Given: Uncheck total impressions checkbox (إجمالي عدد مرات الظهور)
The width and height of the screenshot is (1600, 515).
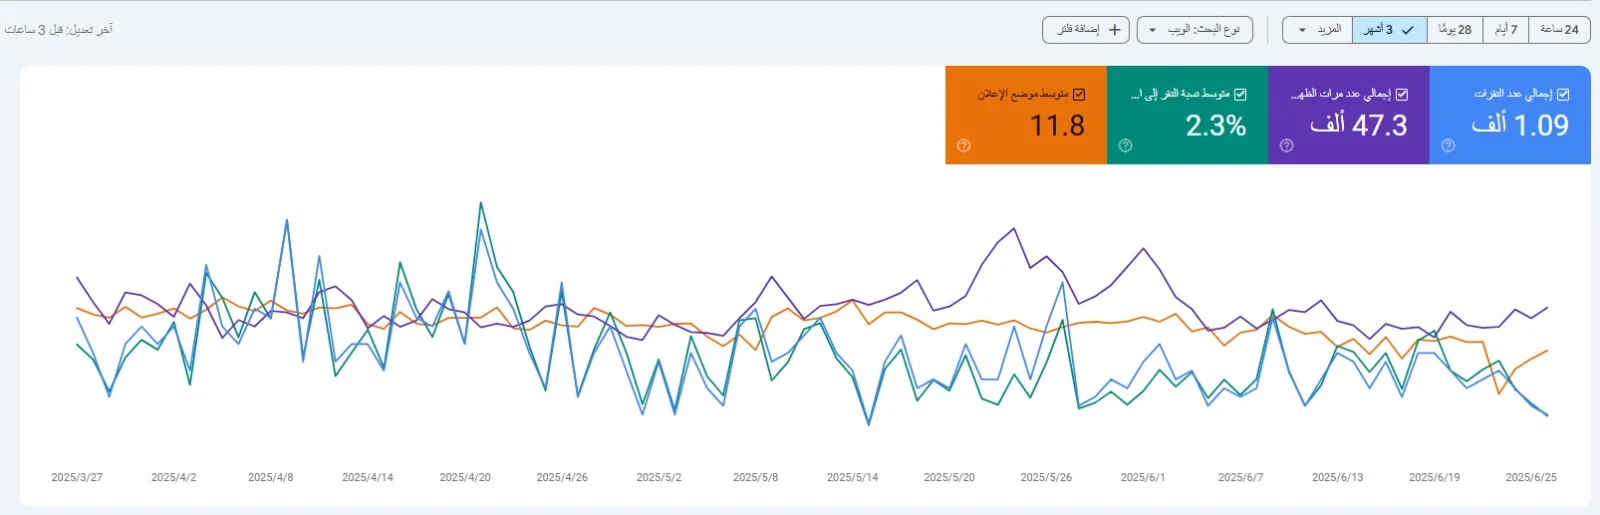Looking at the screenshot, I should pyautogui.click(x=1402, y=94).
